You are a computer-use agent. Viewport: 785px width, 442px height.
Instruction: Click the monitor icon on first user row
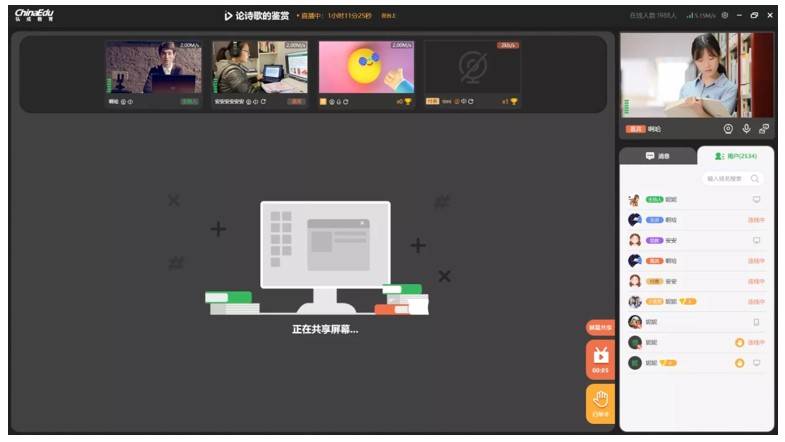tap(756, 199)
